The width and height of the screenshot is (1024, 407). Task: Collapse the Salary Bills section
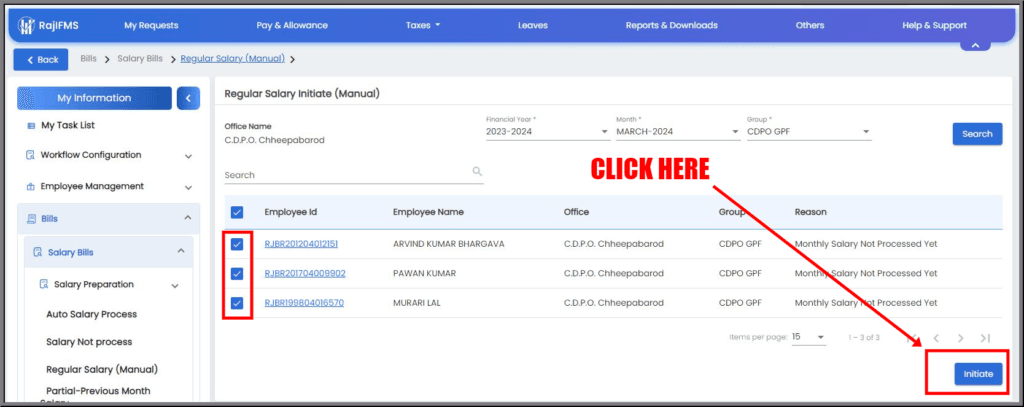coord(181,251)
